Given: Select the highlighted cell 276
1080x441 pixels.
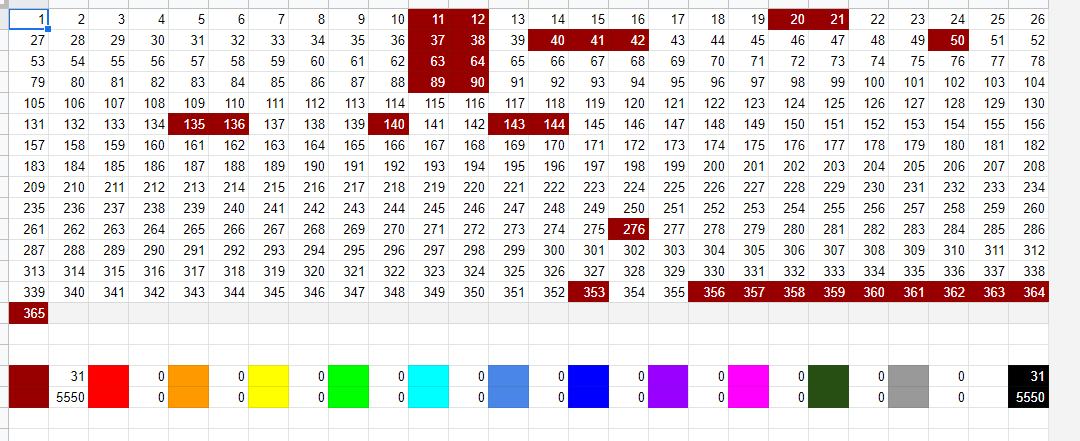Looking at the screenshot, I should 628,229.
